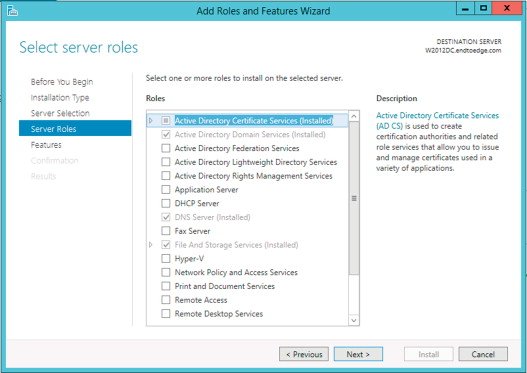Close the wizard with the X button

pos(507,9)
